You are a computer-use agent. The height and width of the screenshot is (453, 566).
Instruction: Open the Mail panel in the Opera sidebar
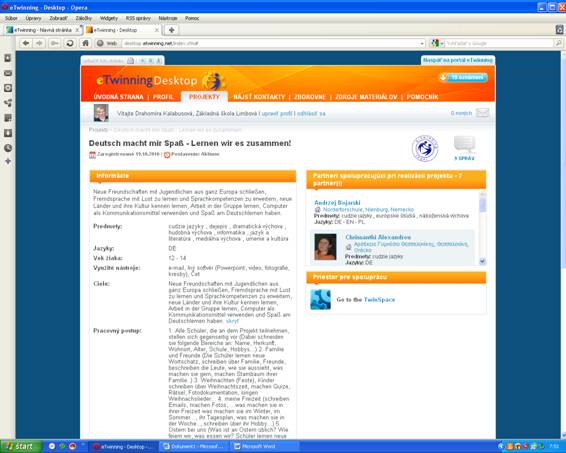(8, 73)
